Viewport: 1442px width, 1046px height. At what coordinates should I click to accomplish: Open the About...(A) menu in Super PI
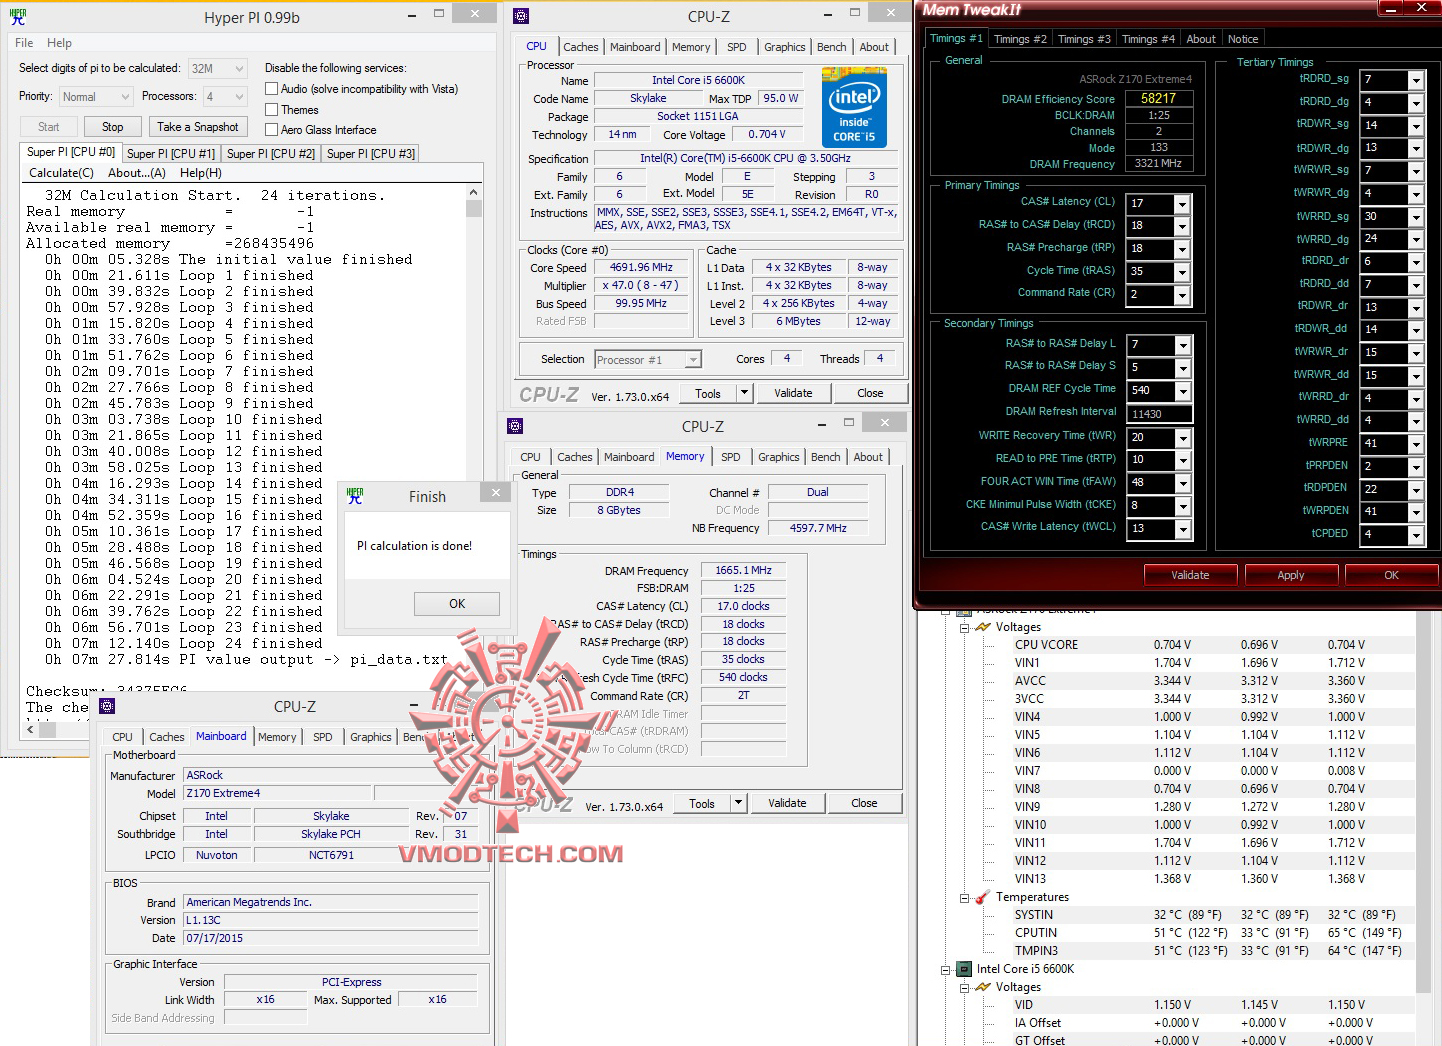[137, 173]
